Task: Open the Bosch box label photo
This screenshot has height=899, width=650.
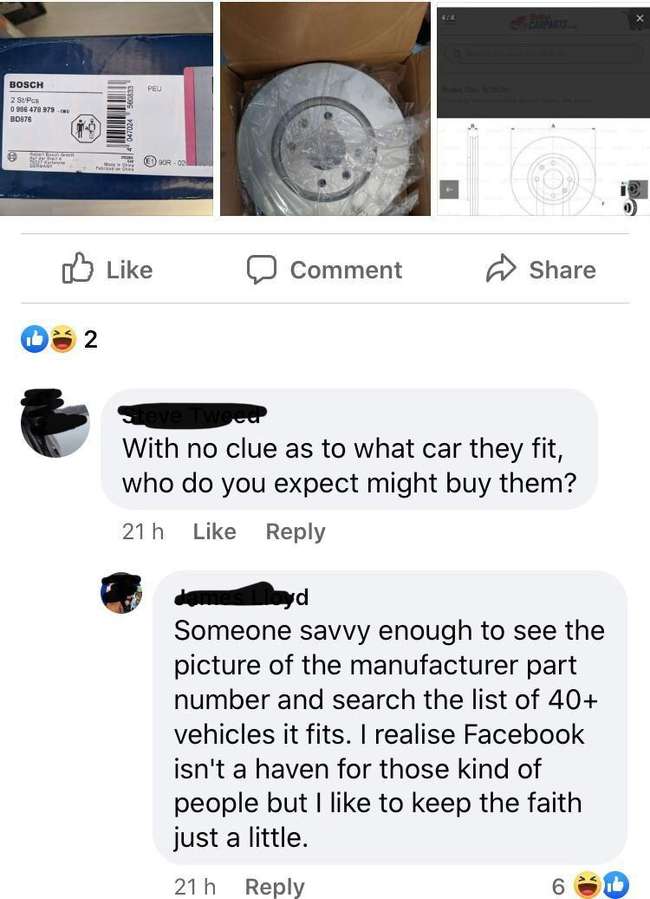Action: [x=106, y=109]
